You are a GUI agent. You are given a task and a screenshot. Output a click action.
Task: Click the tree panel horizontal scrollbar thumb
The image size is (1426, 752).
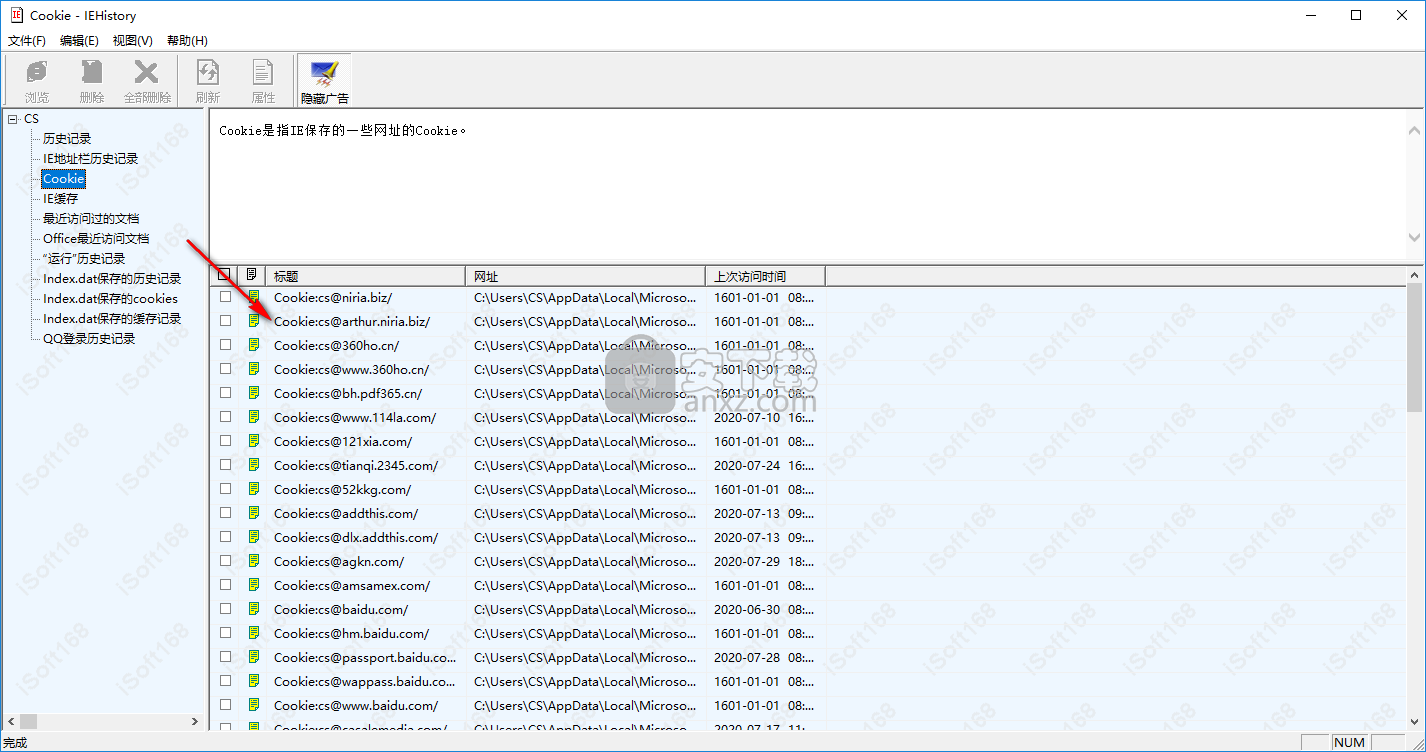click(30, 721)
